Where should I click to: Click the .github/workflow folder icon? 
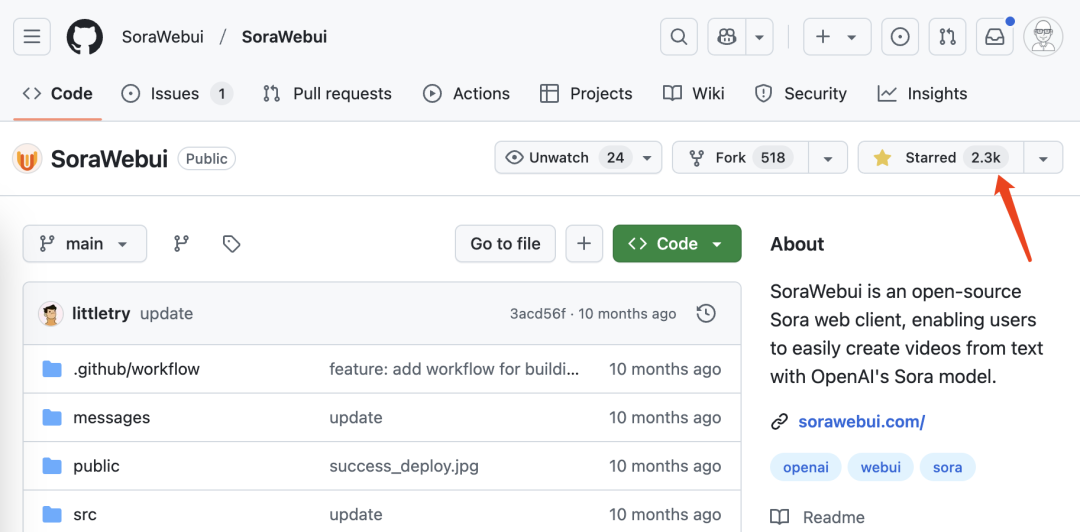(x=52, y=369)
